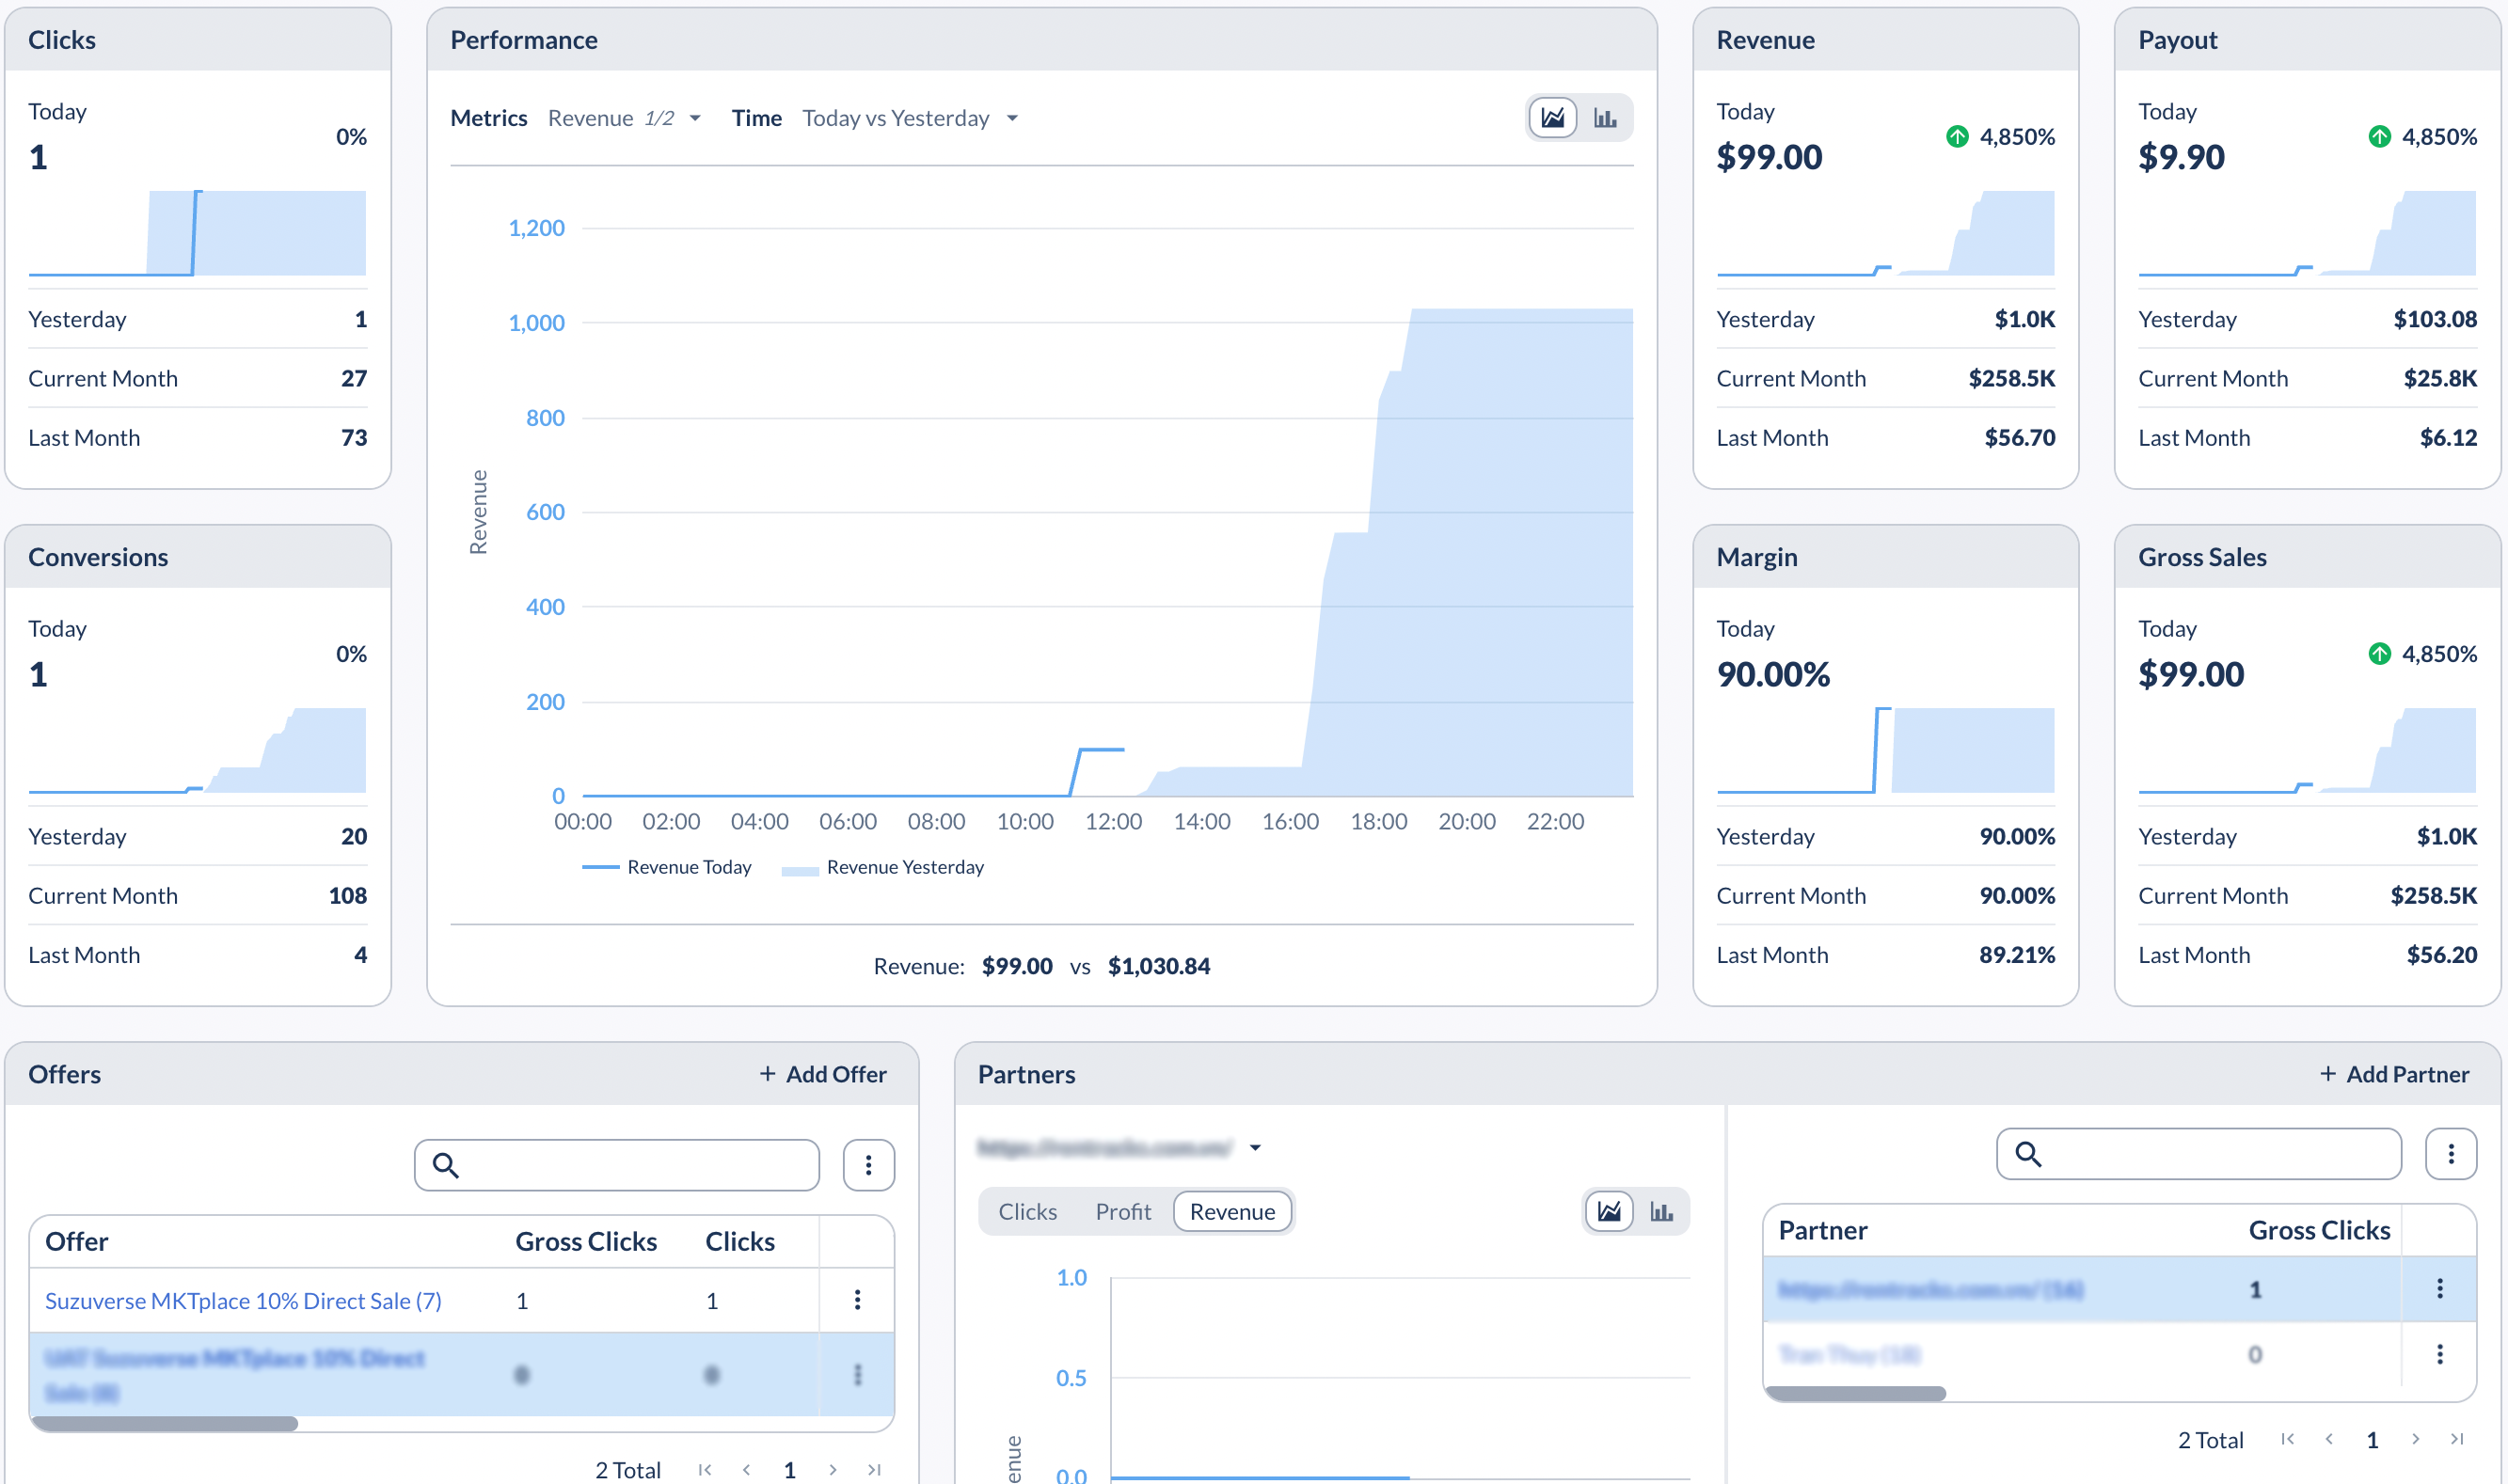Select Revenue in Partners metric switch

1232,1211
